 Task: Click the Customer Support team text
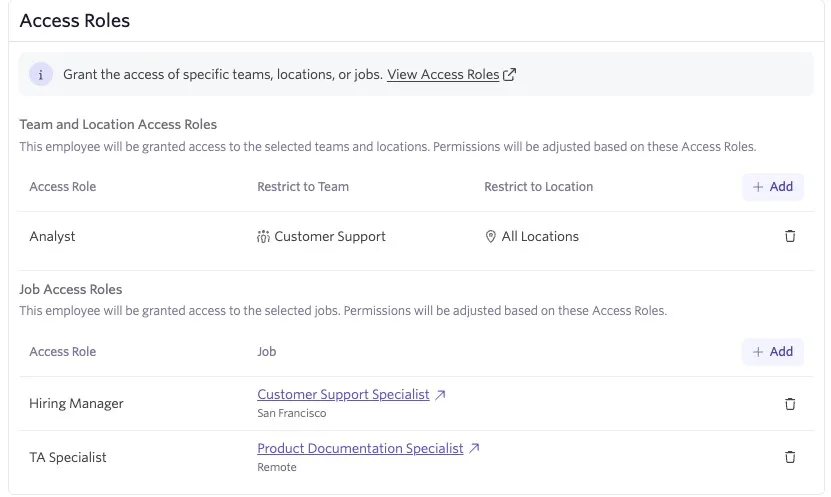click(x=330, y=236)
